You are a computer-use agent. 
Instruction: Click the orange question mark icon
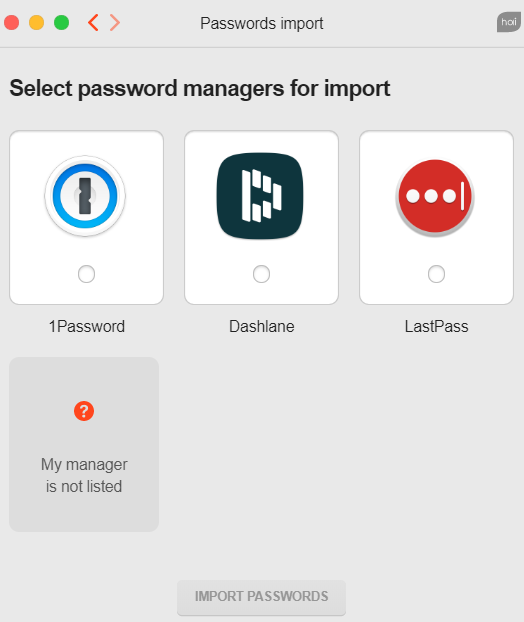(x=84, y=411)
